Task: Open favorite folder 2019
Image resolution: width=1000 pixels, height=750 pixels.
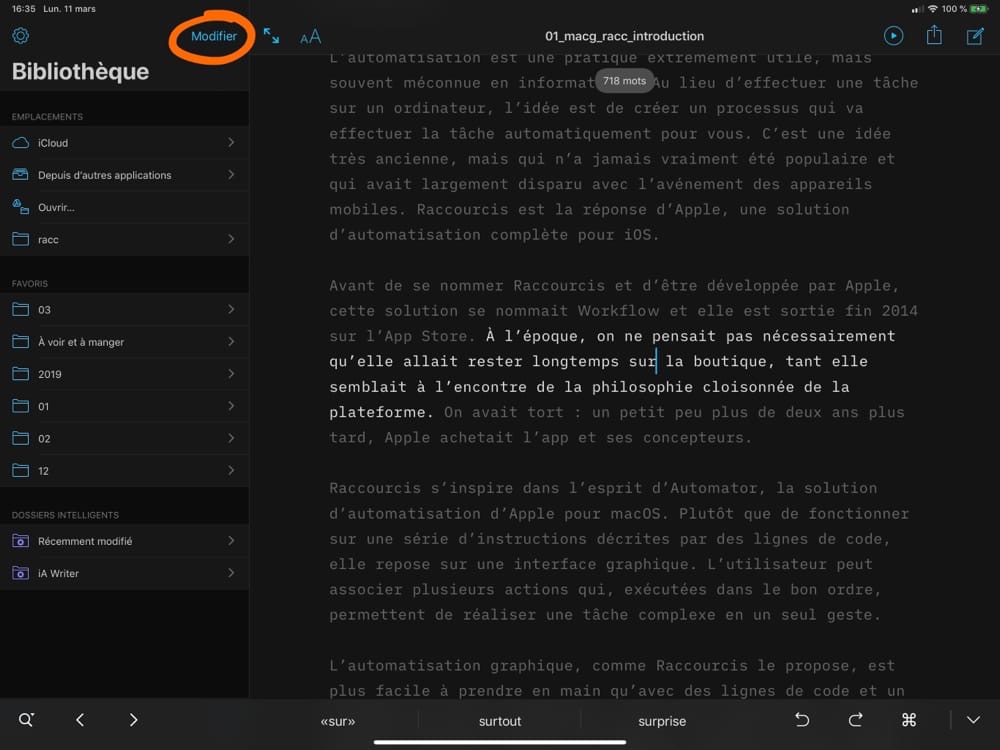Action: pos(124,374)
